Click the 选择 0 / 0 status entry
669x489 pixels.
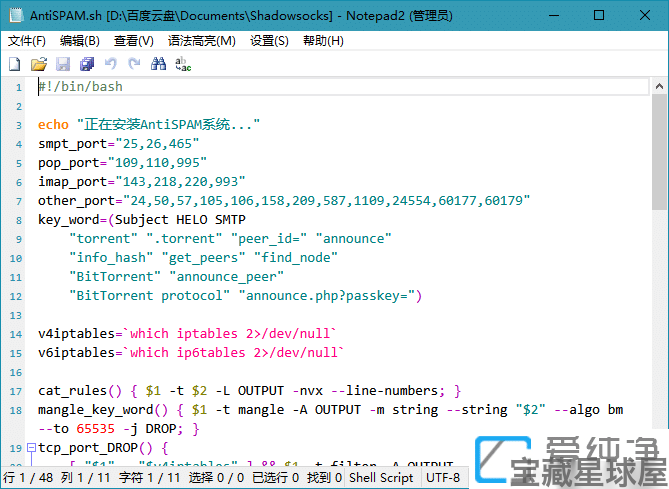tap(216, 477)
